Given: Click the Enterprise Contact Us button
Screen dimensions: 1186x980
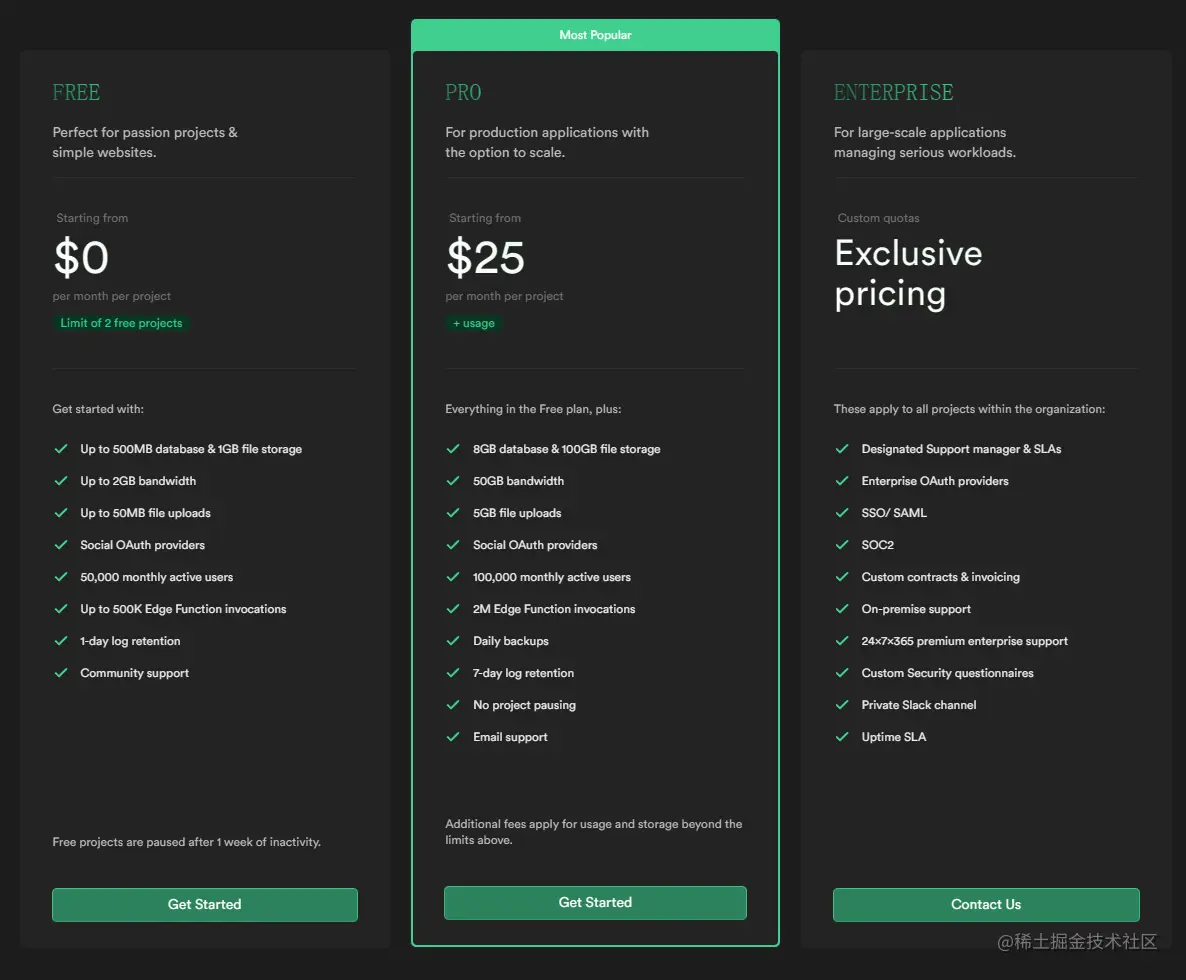Looking at the screenshot, I should coord(985,904).
